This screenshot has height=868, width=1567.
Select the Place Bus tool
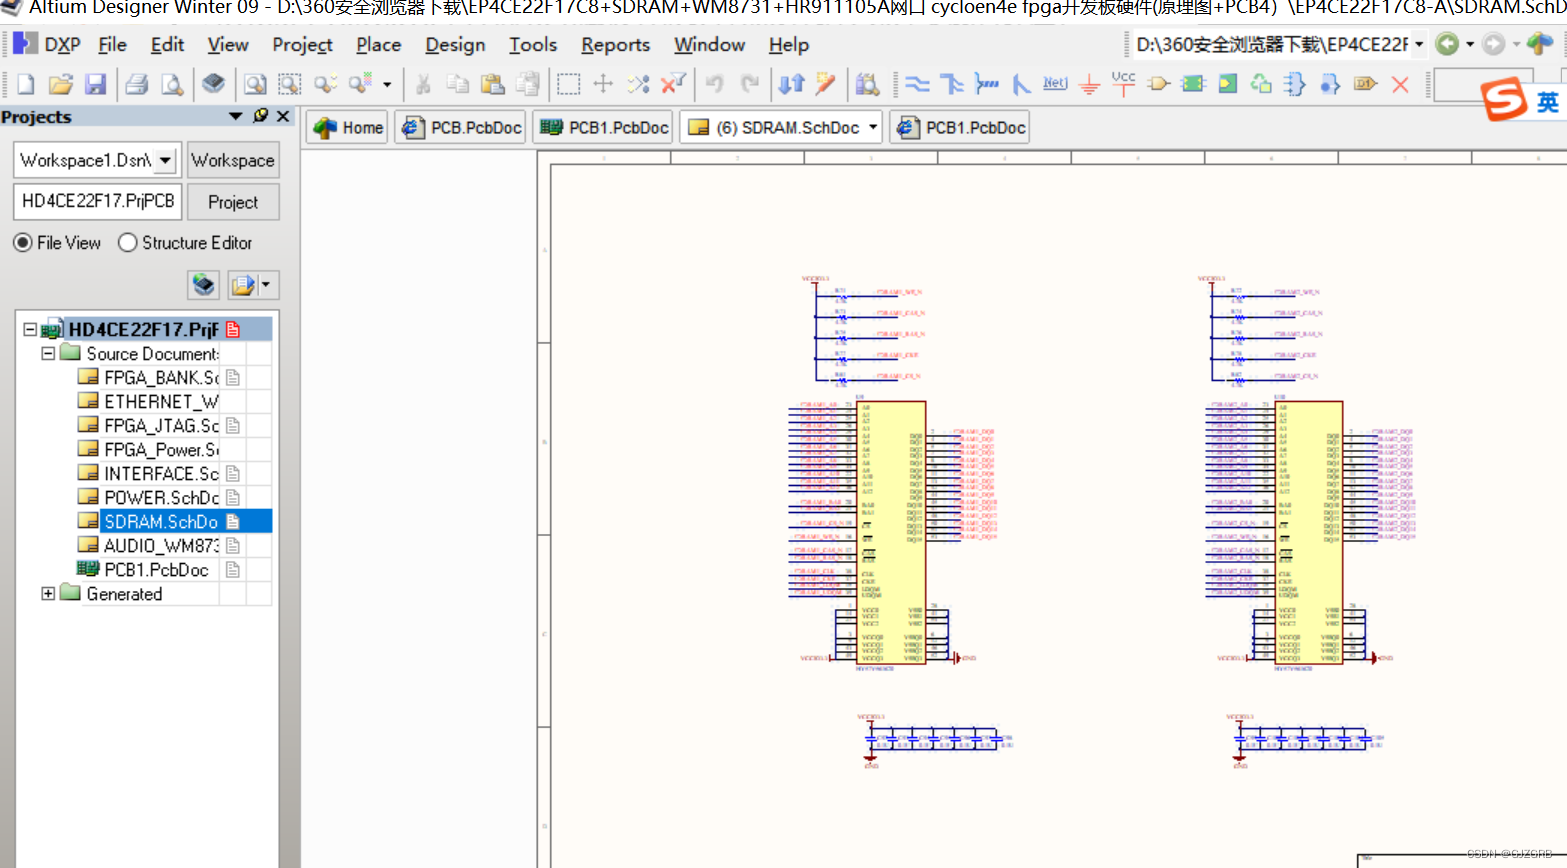coord(951,85)
